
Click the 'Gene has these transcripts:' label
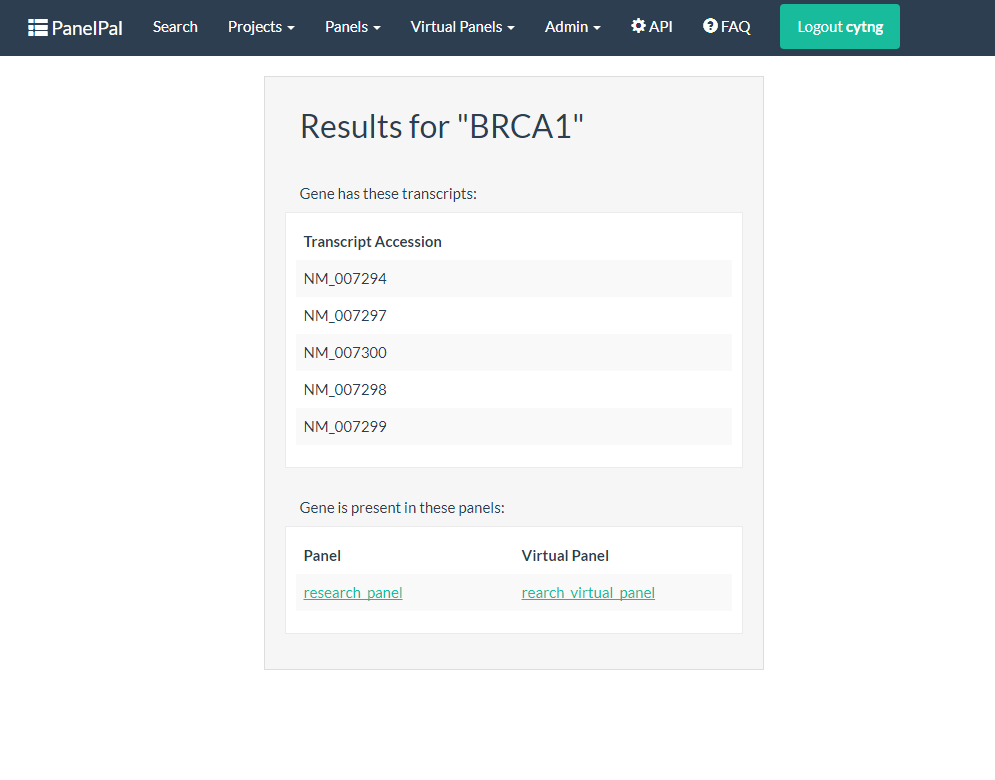[388, 194]
